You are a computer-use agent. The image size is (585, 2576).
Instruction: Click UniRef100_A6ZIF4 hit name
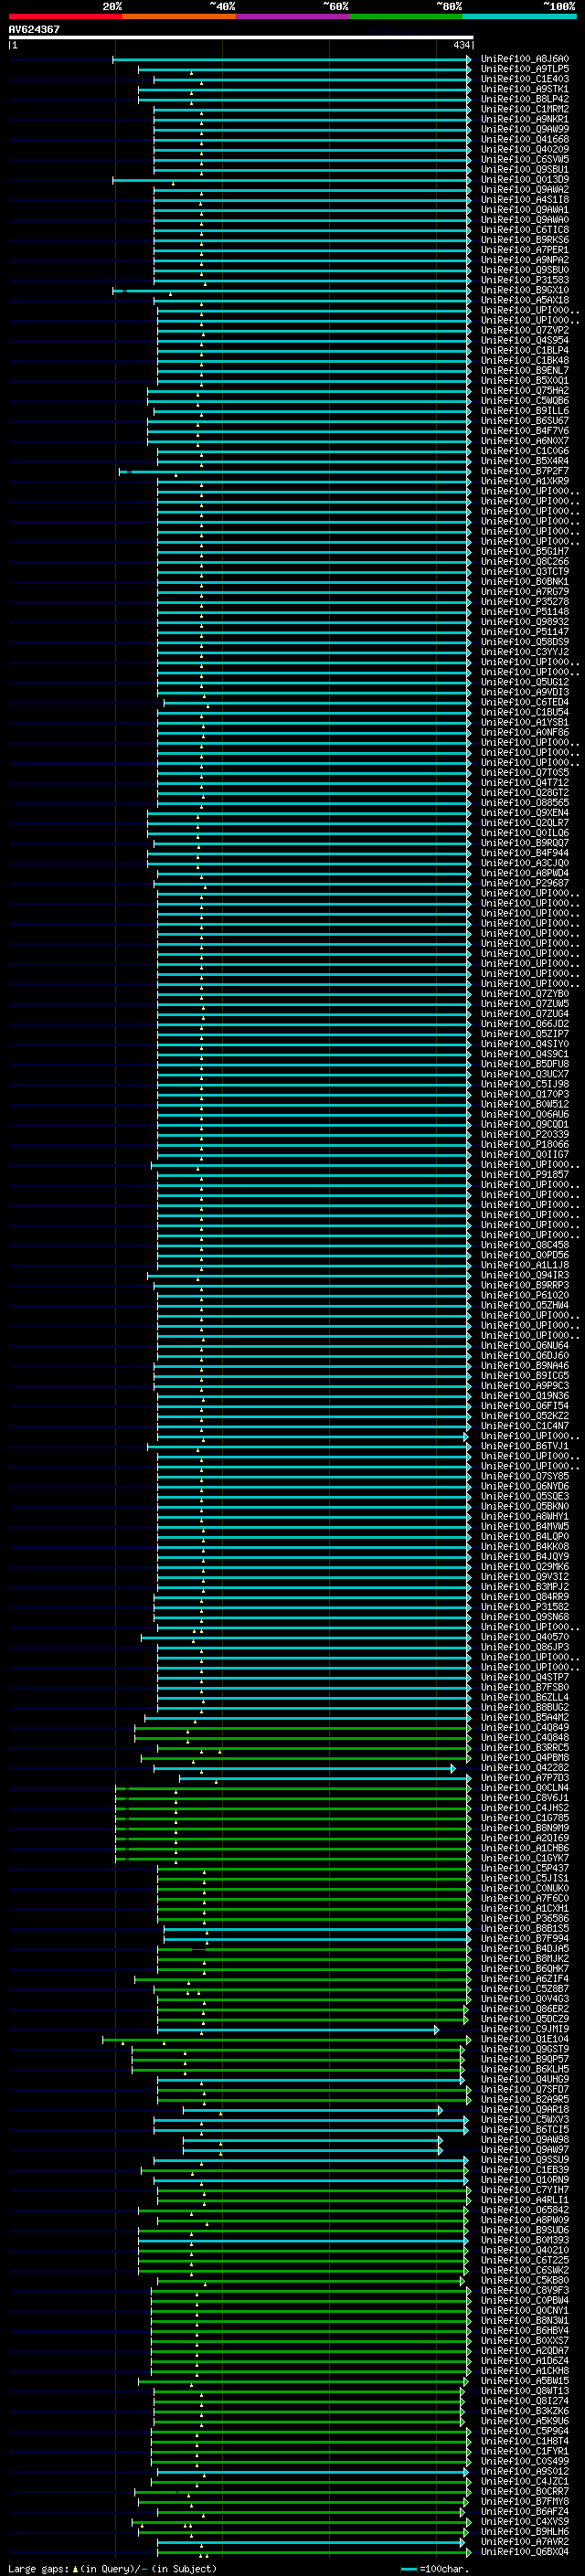[x=524, y=1978]
